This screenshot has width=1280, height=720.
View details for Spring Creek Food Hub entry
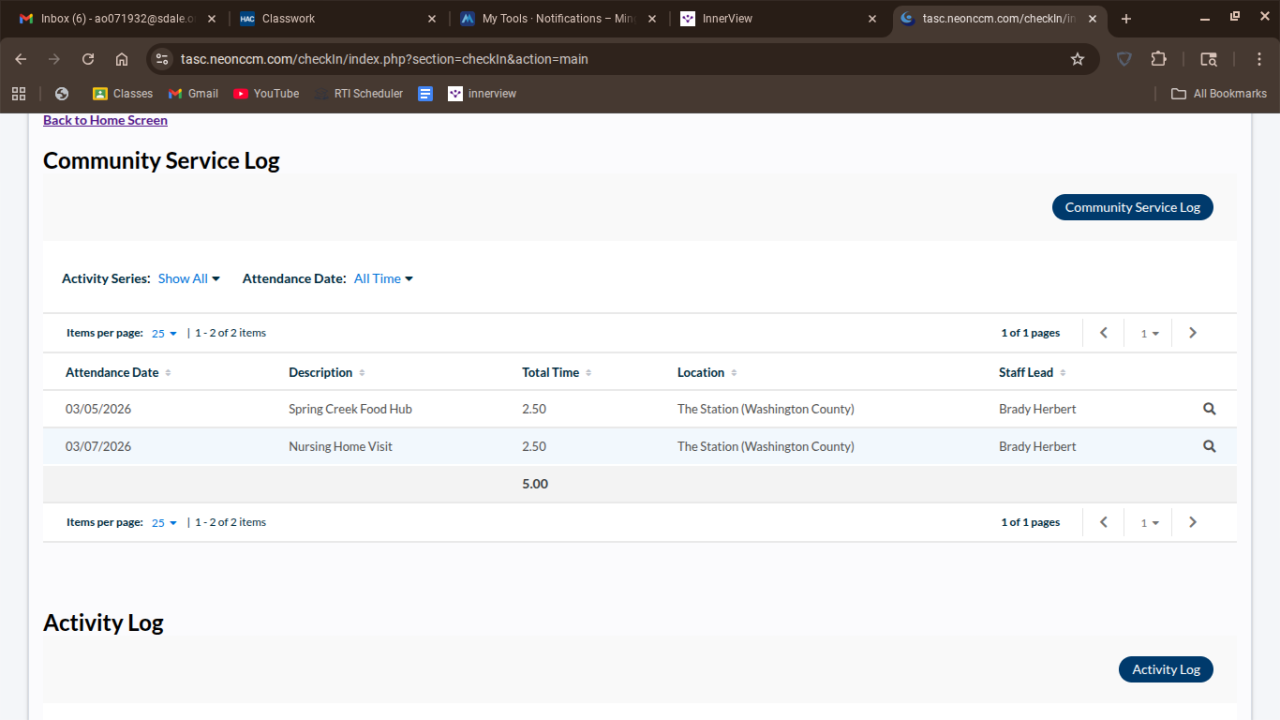coord(1209,409)
